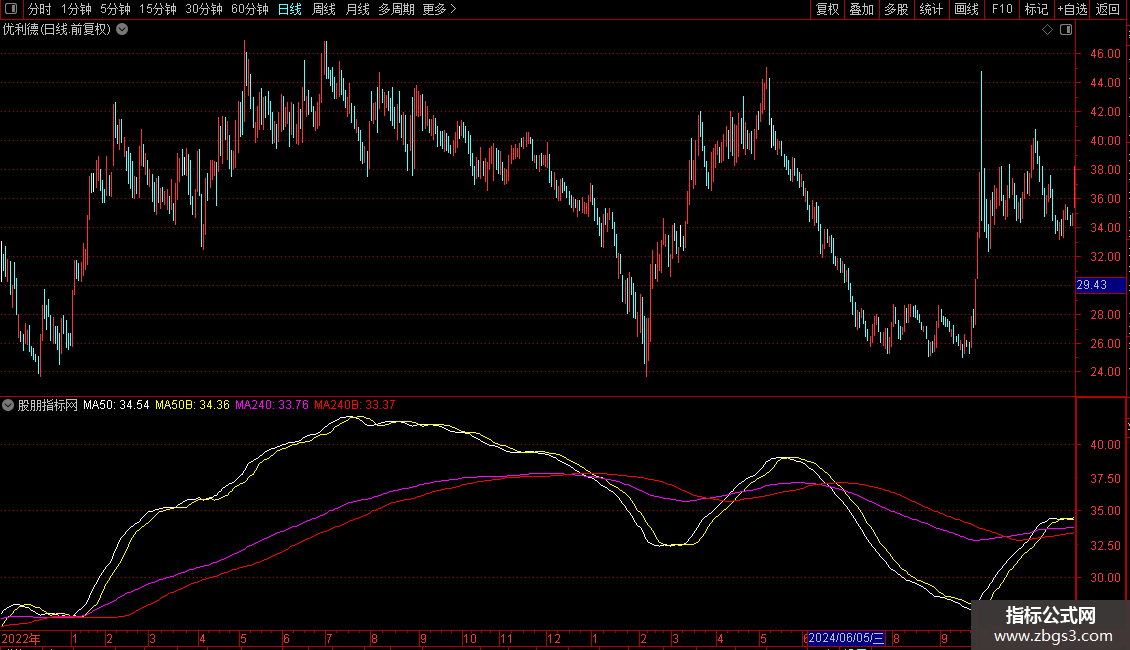Switch to the 分时 intraday view
The image size is (1130, 650).
(39, 9)
